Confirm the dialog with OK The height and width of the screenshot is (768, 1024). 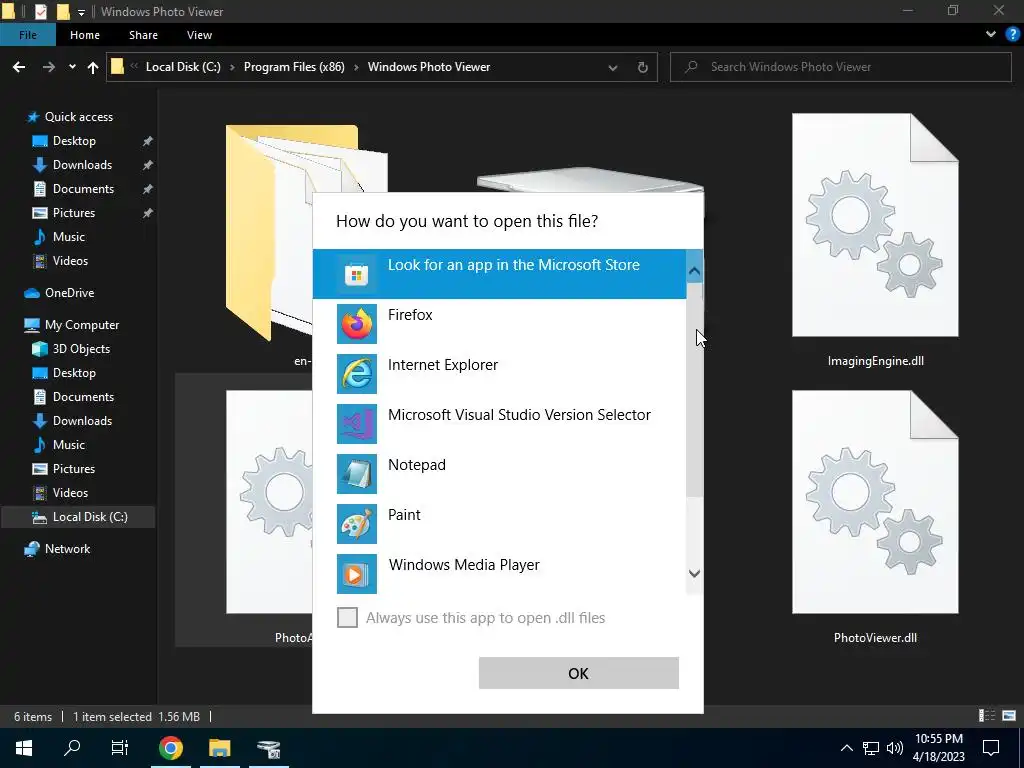click(x=579, y=673)
